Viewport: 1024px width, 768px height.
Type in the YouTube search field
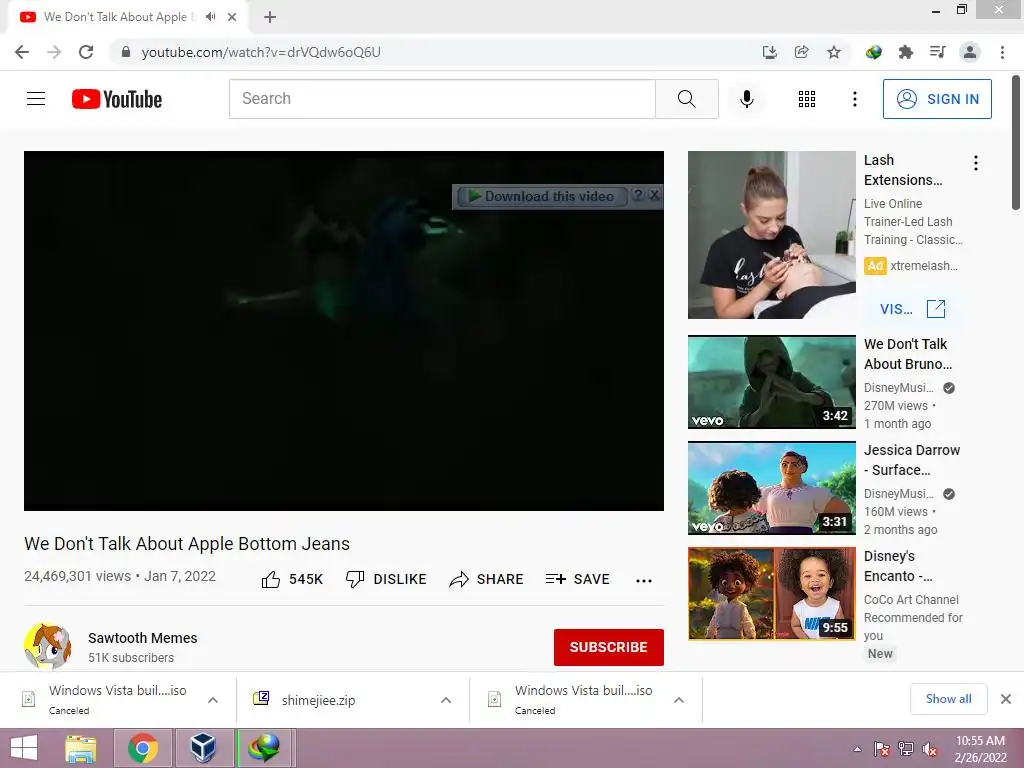click(x=442, y=99)
